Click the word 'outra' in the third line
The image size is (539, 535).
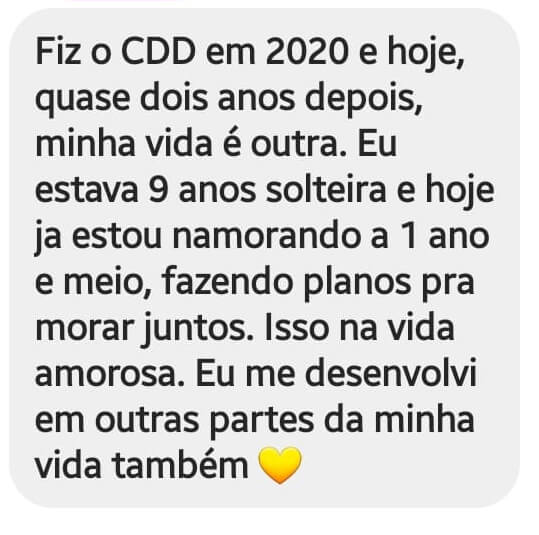298,144
